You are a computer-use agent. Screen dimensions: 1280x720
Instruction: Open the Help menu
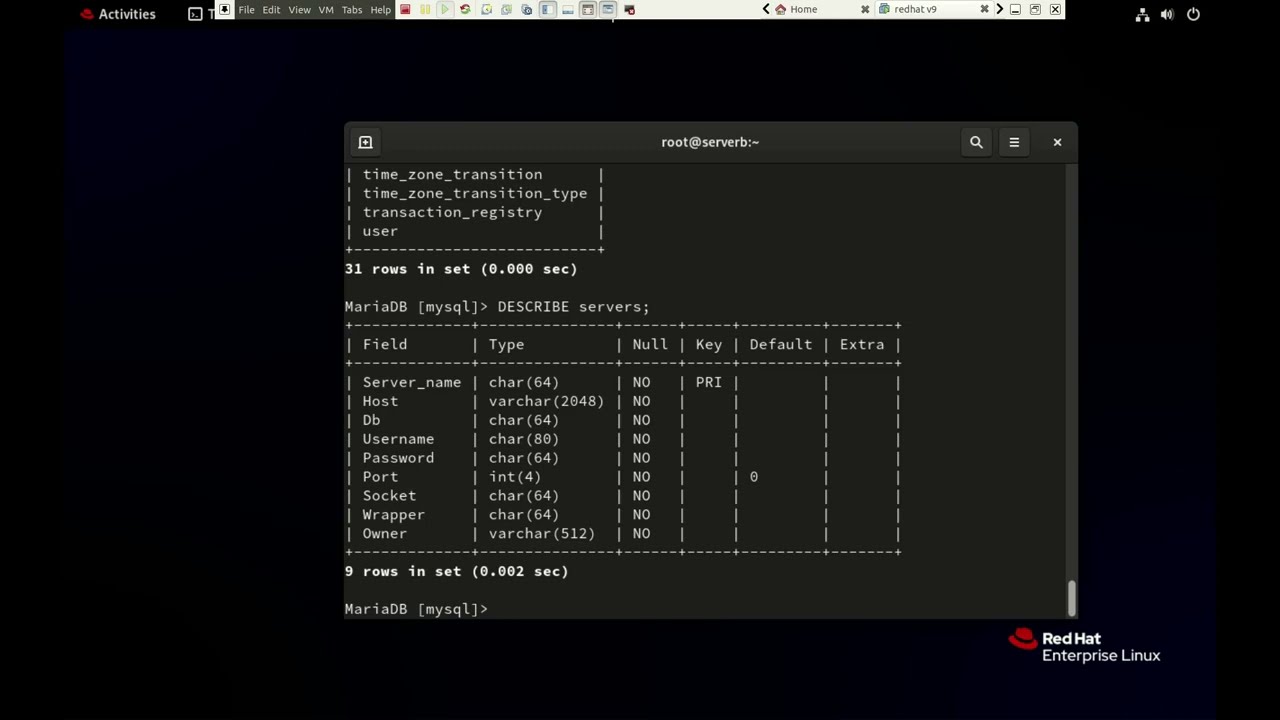coord(381,10)
